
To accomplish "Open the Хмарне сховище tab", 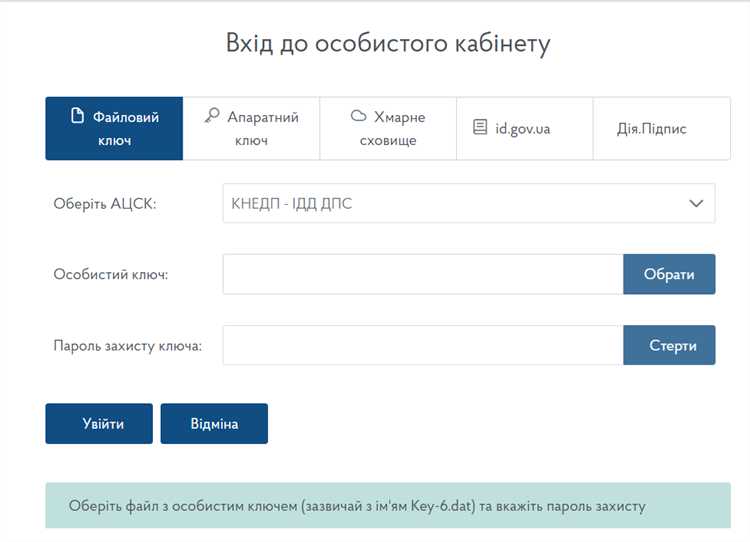I will (388, 128).
